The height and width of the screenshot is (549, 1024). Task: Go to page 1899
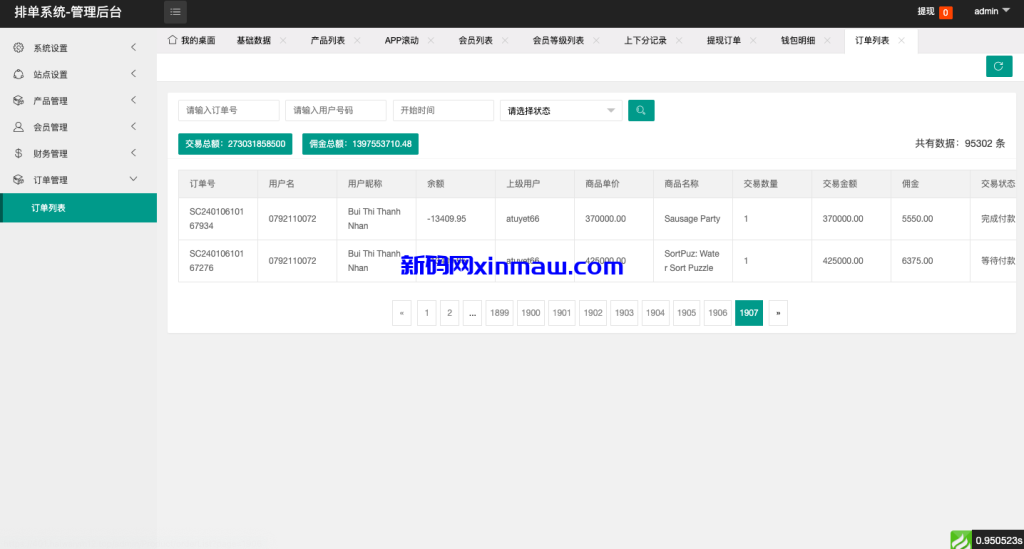500,313
